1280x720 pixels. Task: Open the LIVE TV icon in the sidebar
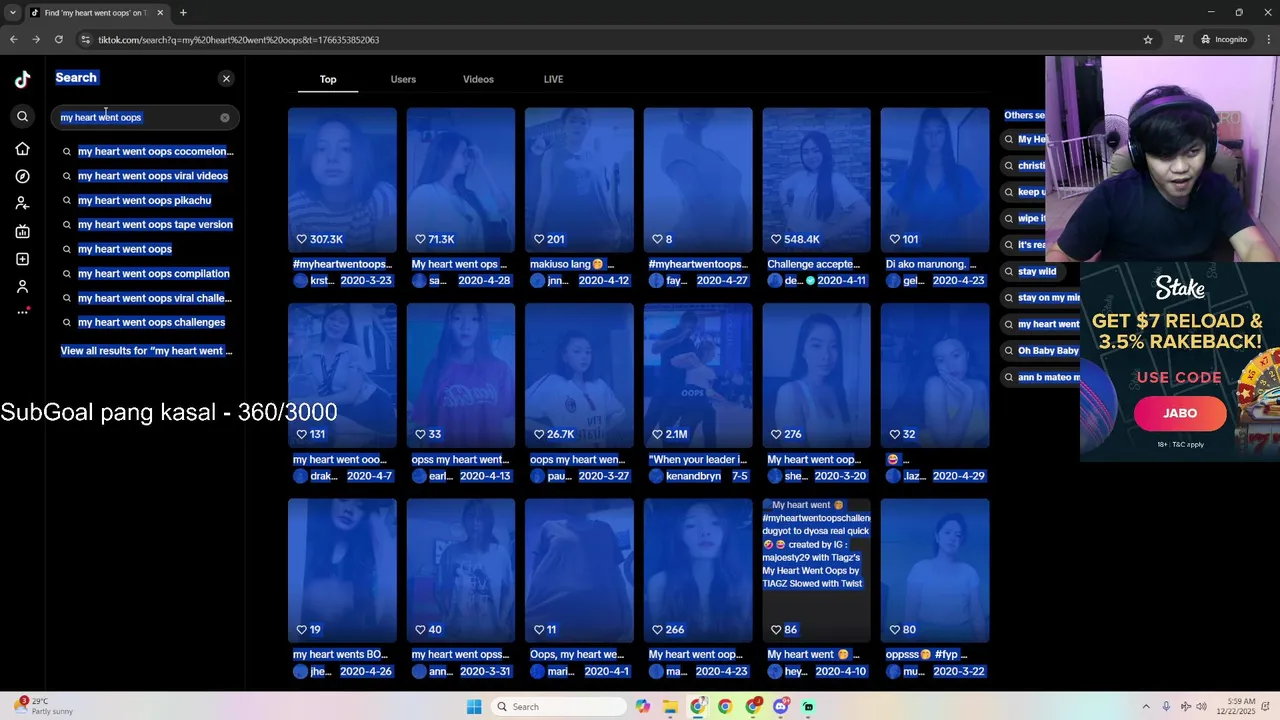pyautogui.click(x=22, y=232)
